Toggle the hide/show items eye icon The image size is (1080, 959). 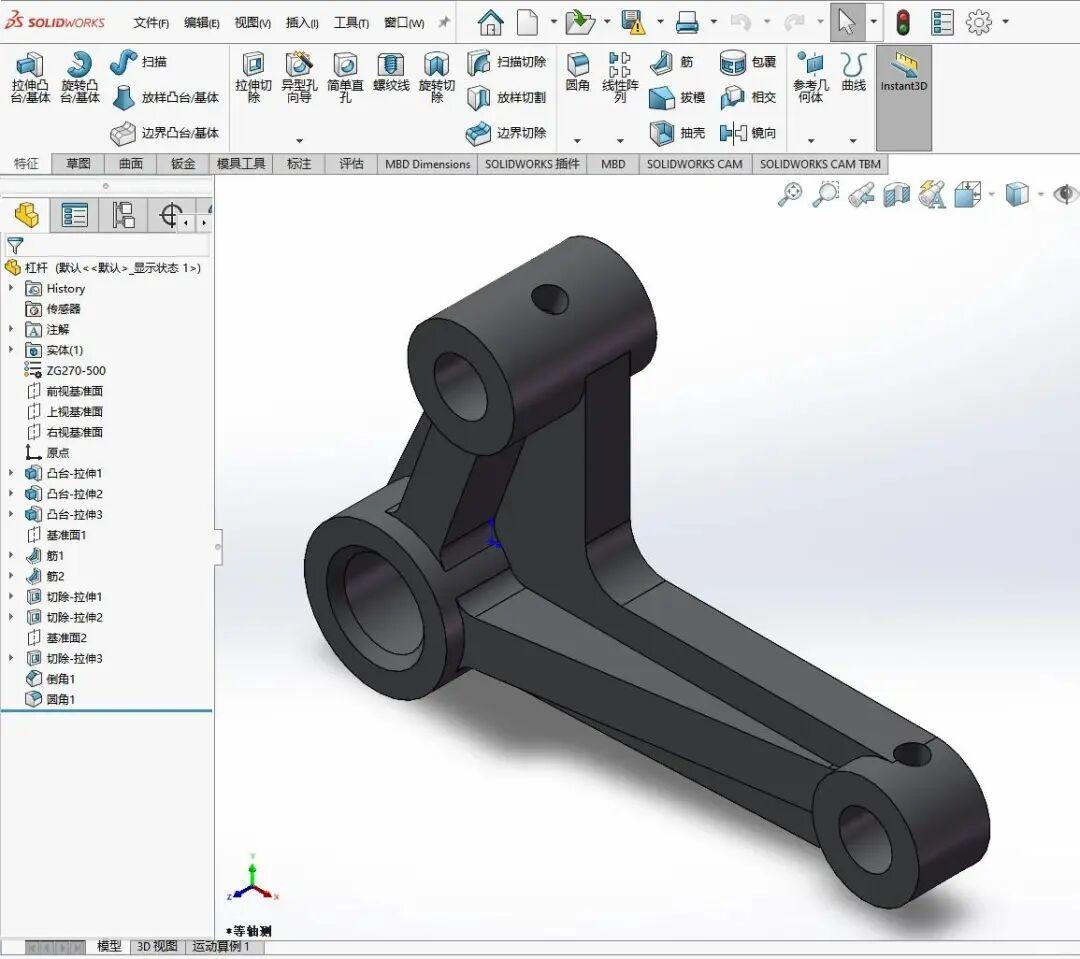pyautogui.click(x=1065, y=195)
